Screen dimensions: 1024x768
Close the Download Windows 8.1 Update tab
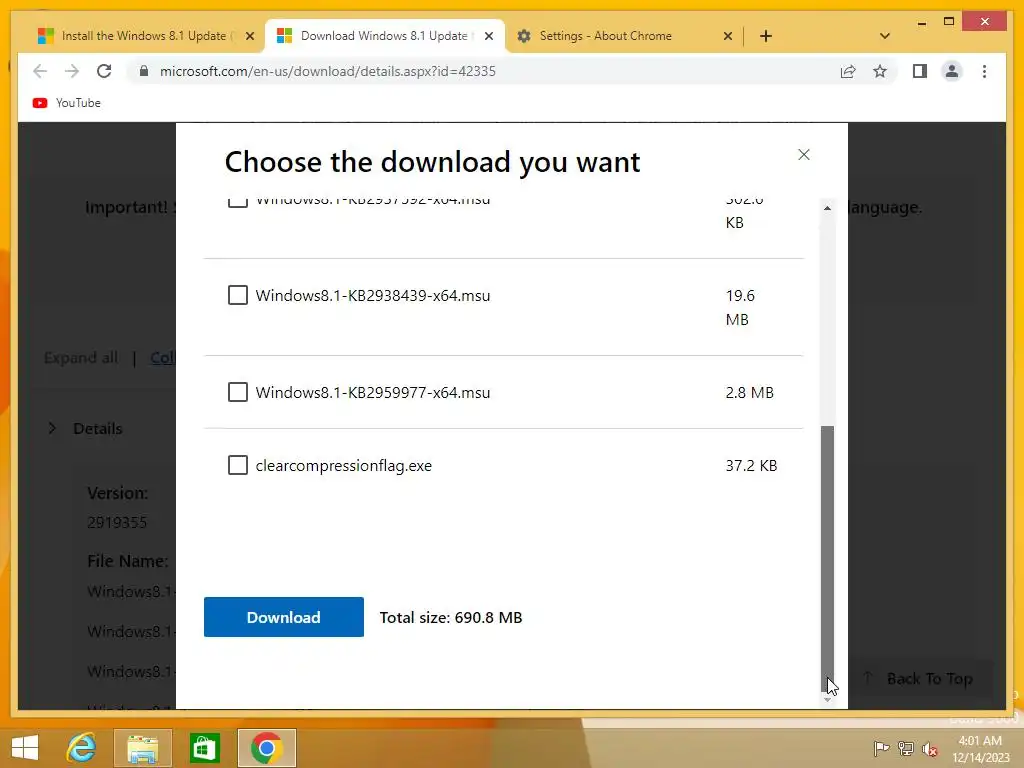coord(488,36)
